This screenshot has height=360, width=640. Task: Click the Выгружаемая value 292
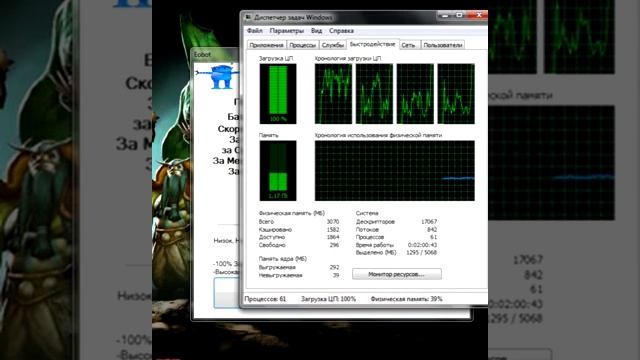[334, 267]
